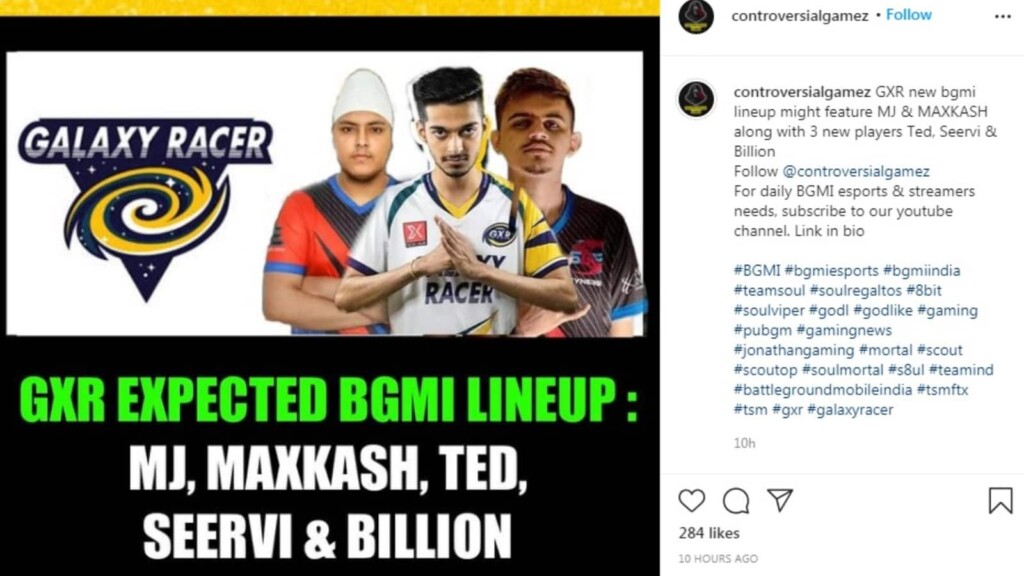Open controversialgamez profile picture in header
The image size is (1024, 576).
696,16
